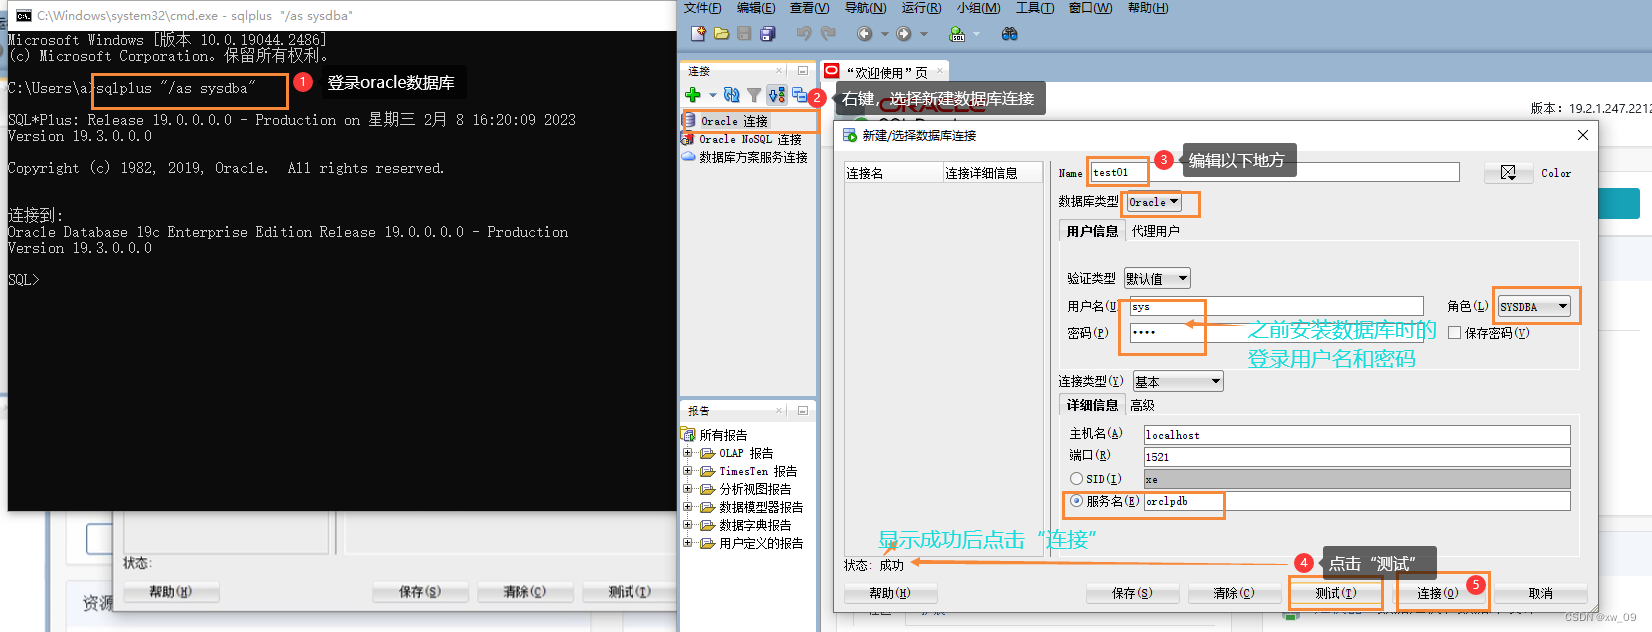Click the 保存(S) button in front dialog
Screen dimensions: 1652x632
[1132, 593]
